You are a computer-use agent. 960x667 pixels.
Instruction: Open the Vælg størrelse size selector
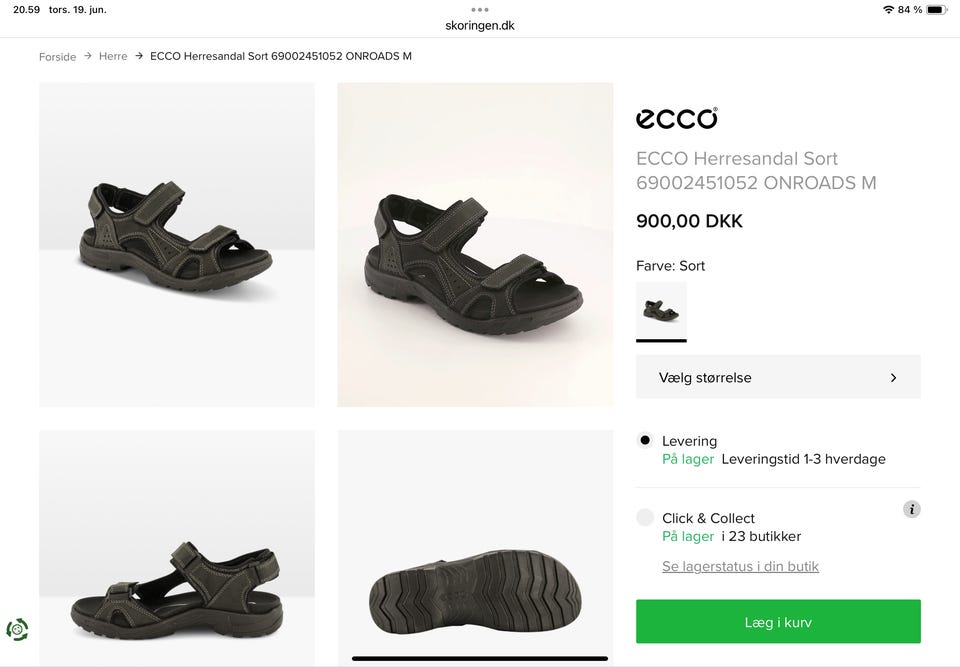pyautogui.click(x=777, y=377)
